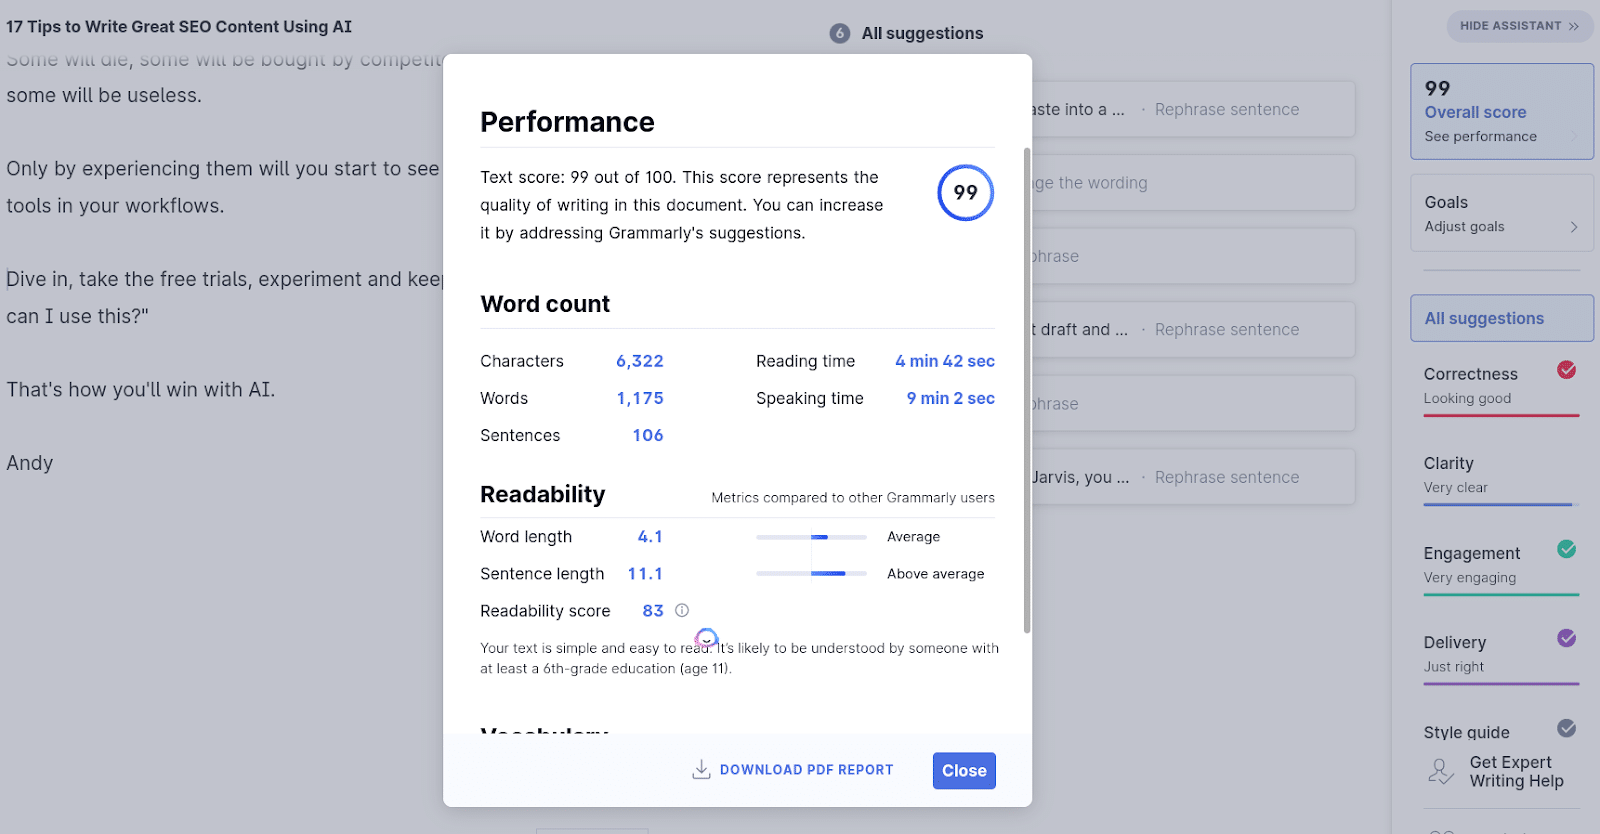The image size is (1600, 834).
Task: Collapse the assistant with Hide Assistant
Action: click(x=1519, y=26)
